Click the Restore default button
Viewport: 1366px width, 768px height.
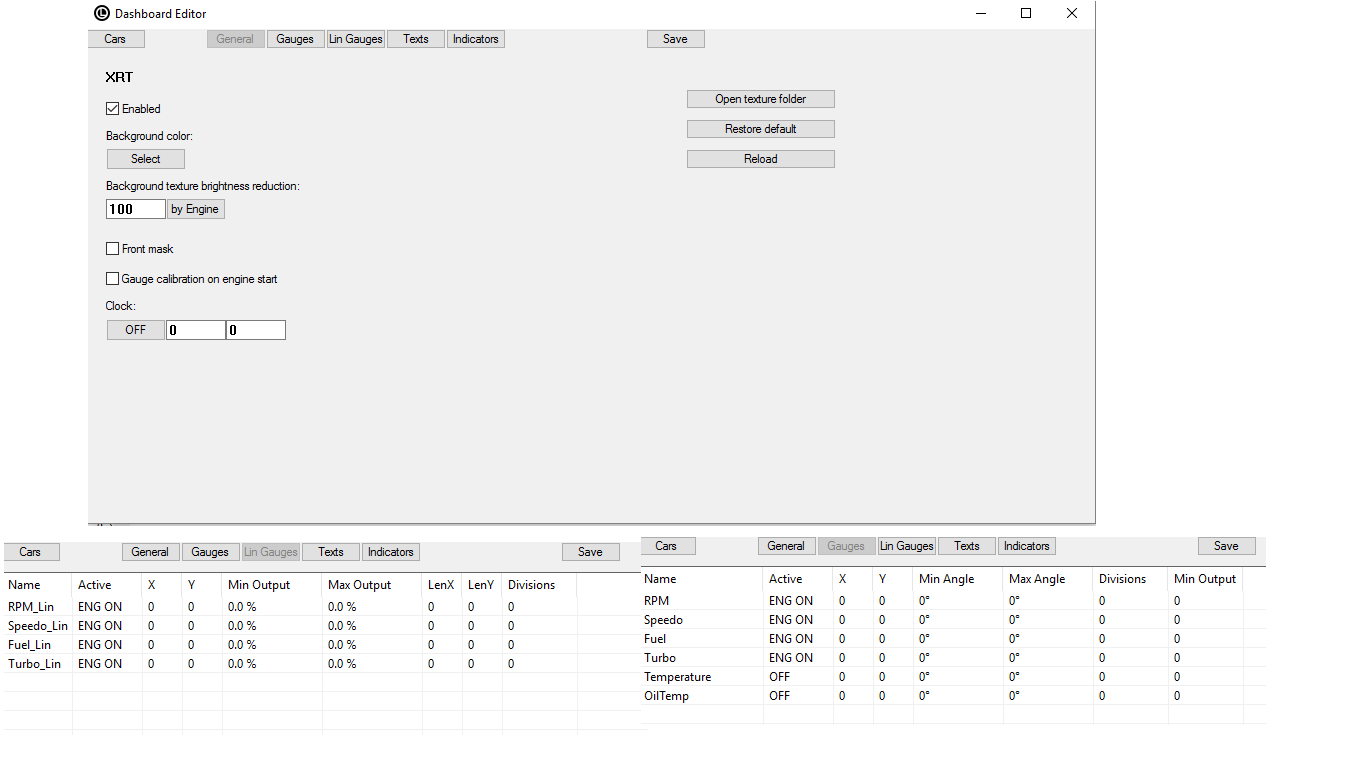(x=761, y=129)
